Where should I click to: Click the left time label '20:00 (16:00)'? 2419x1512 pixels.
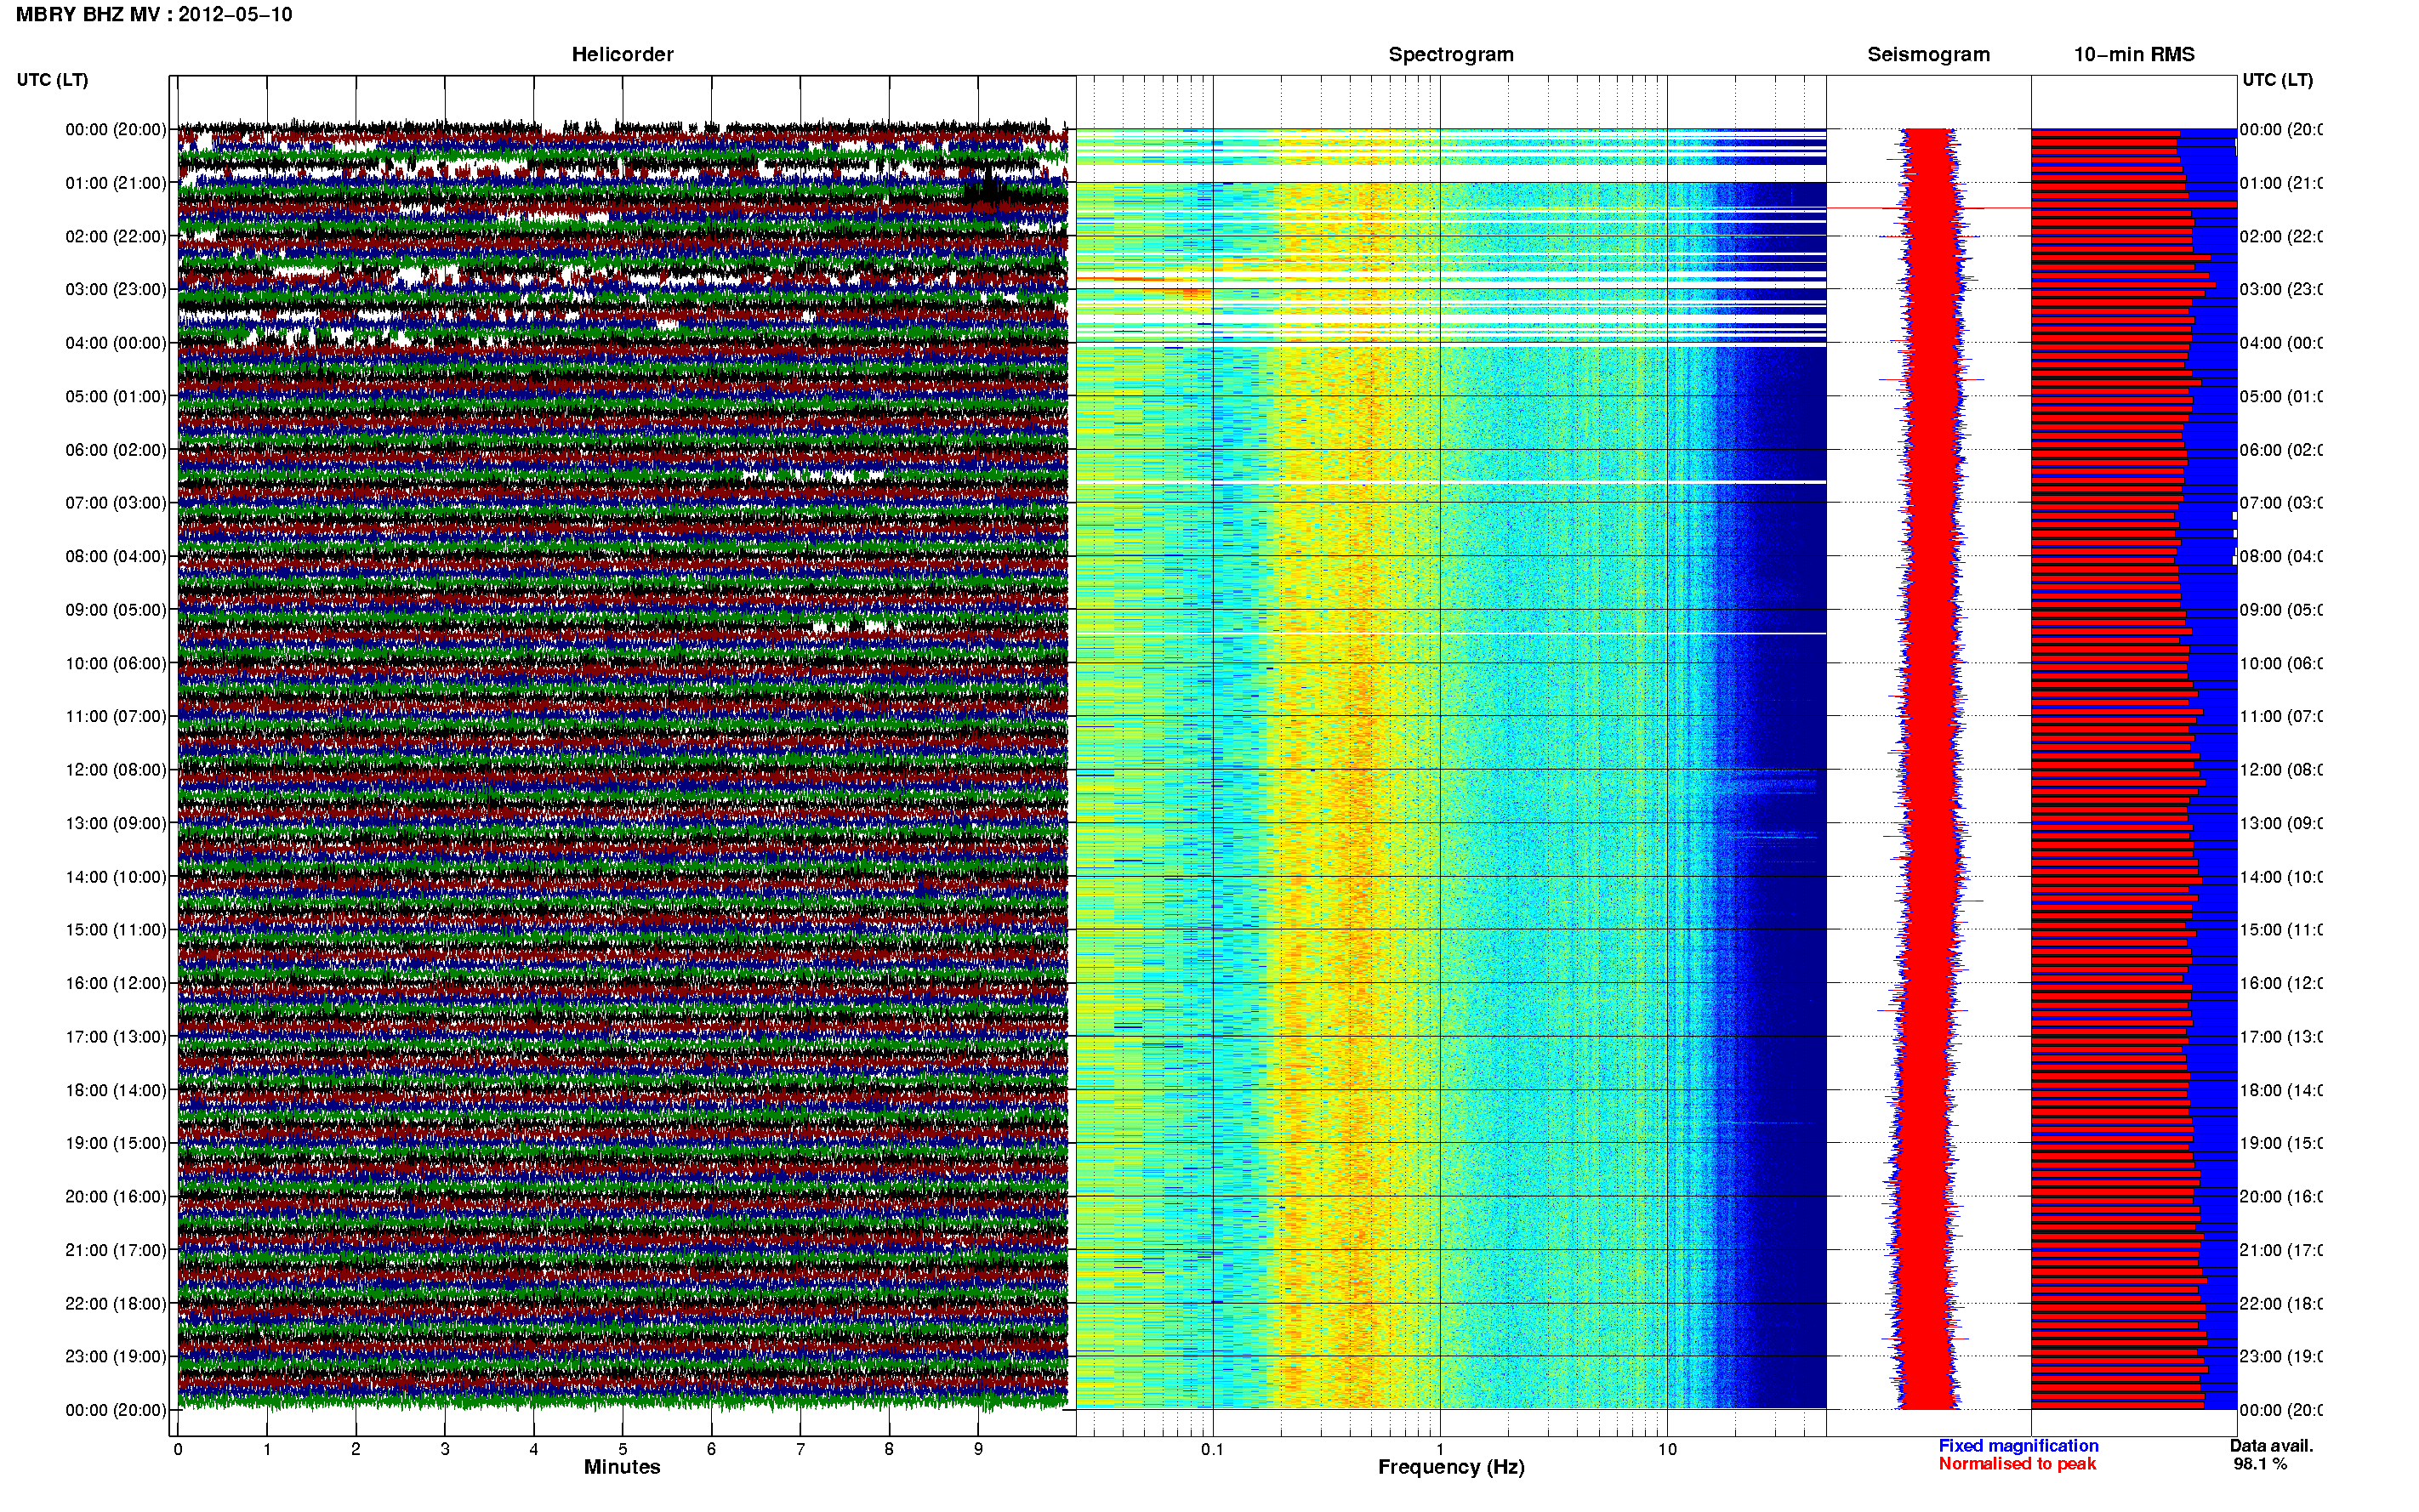[116, 1197]
